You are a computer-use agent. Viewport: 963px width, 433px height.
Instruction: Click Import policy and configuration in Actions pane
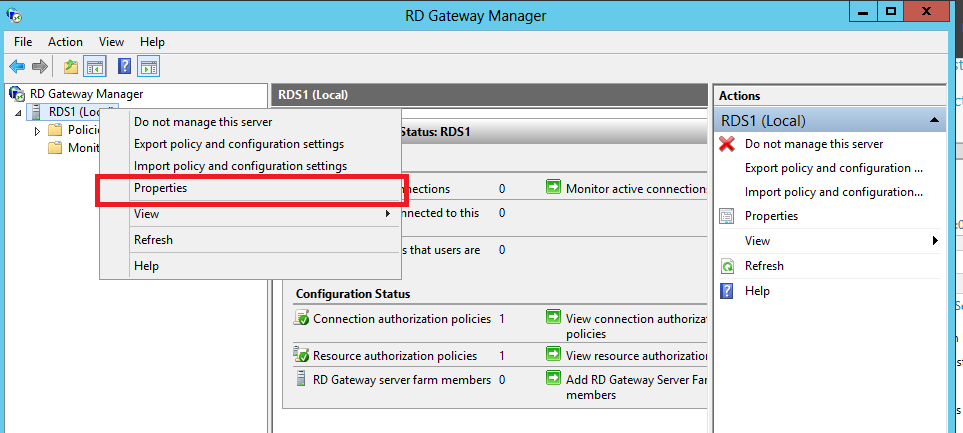[833, 192]
